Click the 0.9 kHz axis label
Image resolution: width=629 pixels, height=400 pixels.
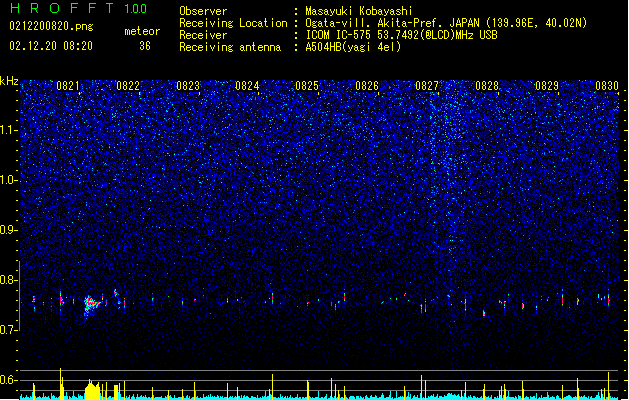tap(8, 230)
